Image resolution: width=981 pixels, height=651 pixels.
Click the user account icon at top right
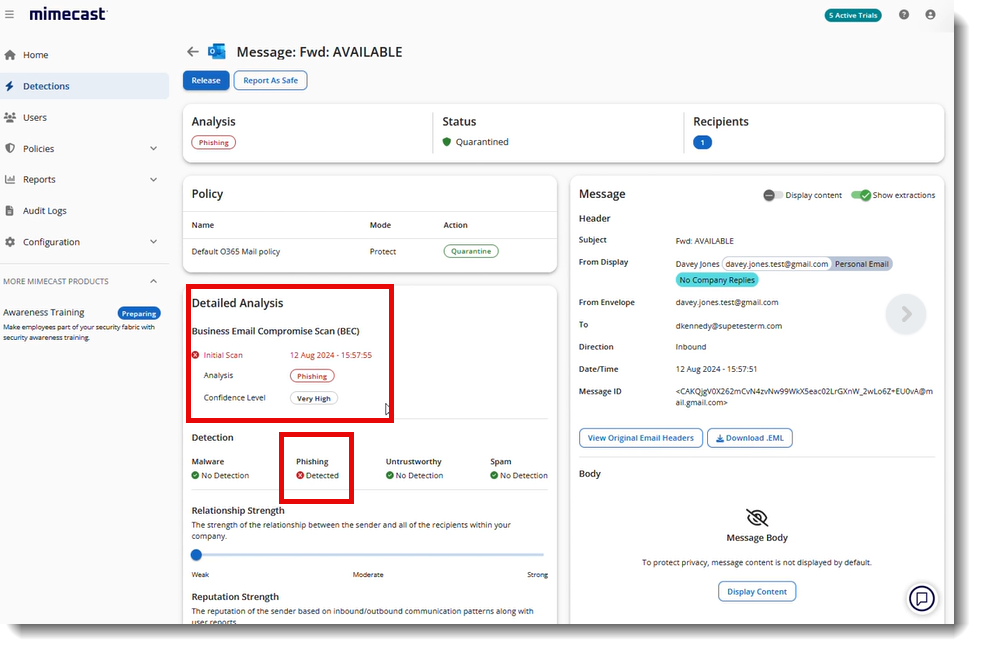click(930, 14)
